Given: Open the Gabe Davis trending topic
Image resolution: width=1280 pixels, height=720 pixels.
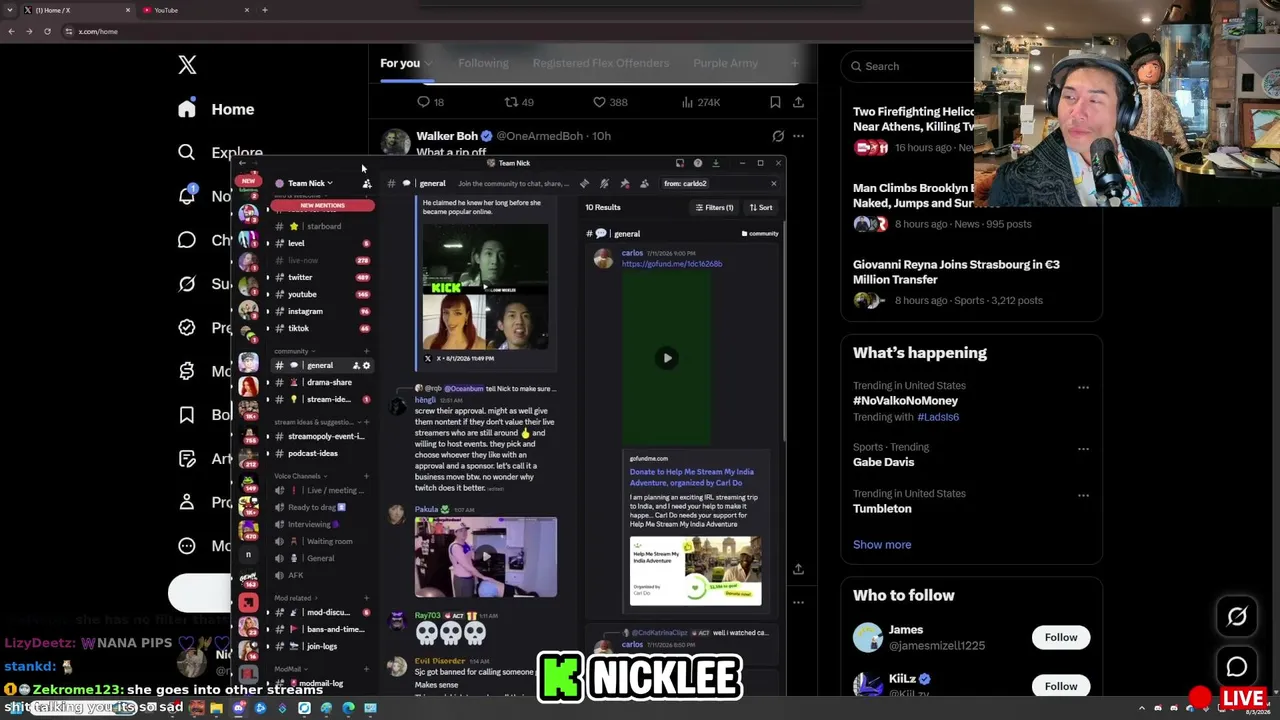Looking at the screenshot, I should [884, 462].
